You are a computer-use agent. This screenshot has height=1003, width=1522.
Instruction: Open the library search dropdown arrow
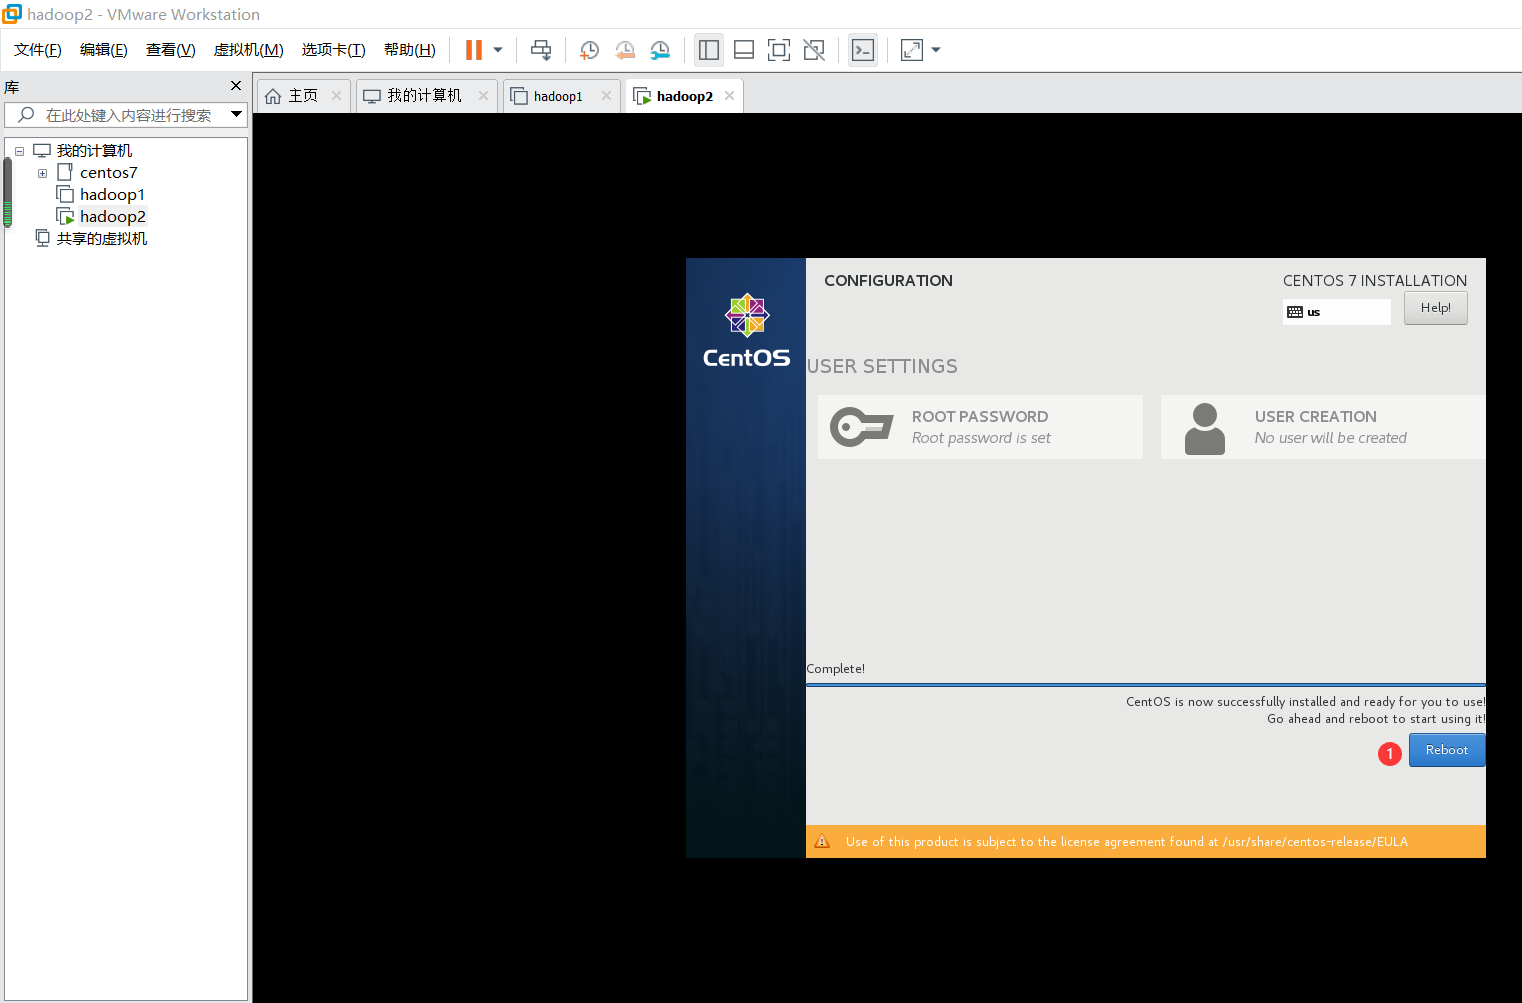(x=237, y=114)
